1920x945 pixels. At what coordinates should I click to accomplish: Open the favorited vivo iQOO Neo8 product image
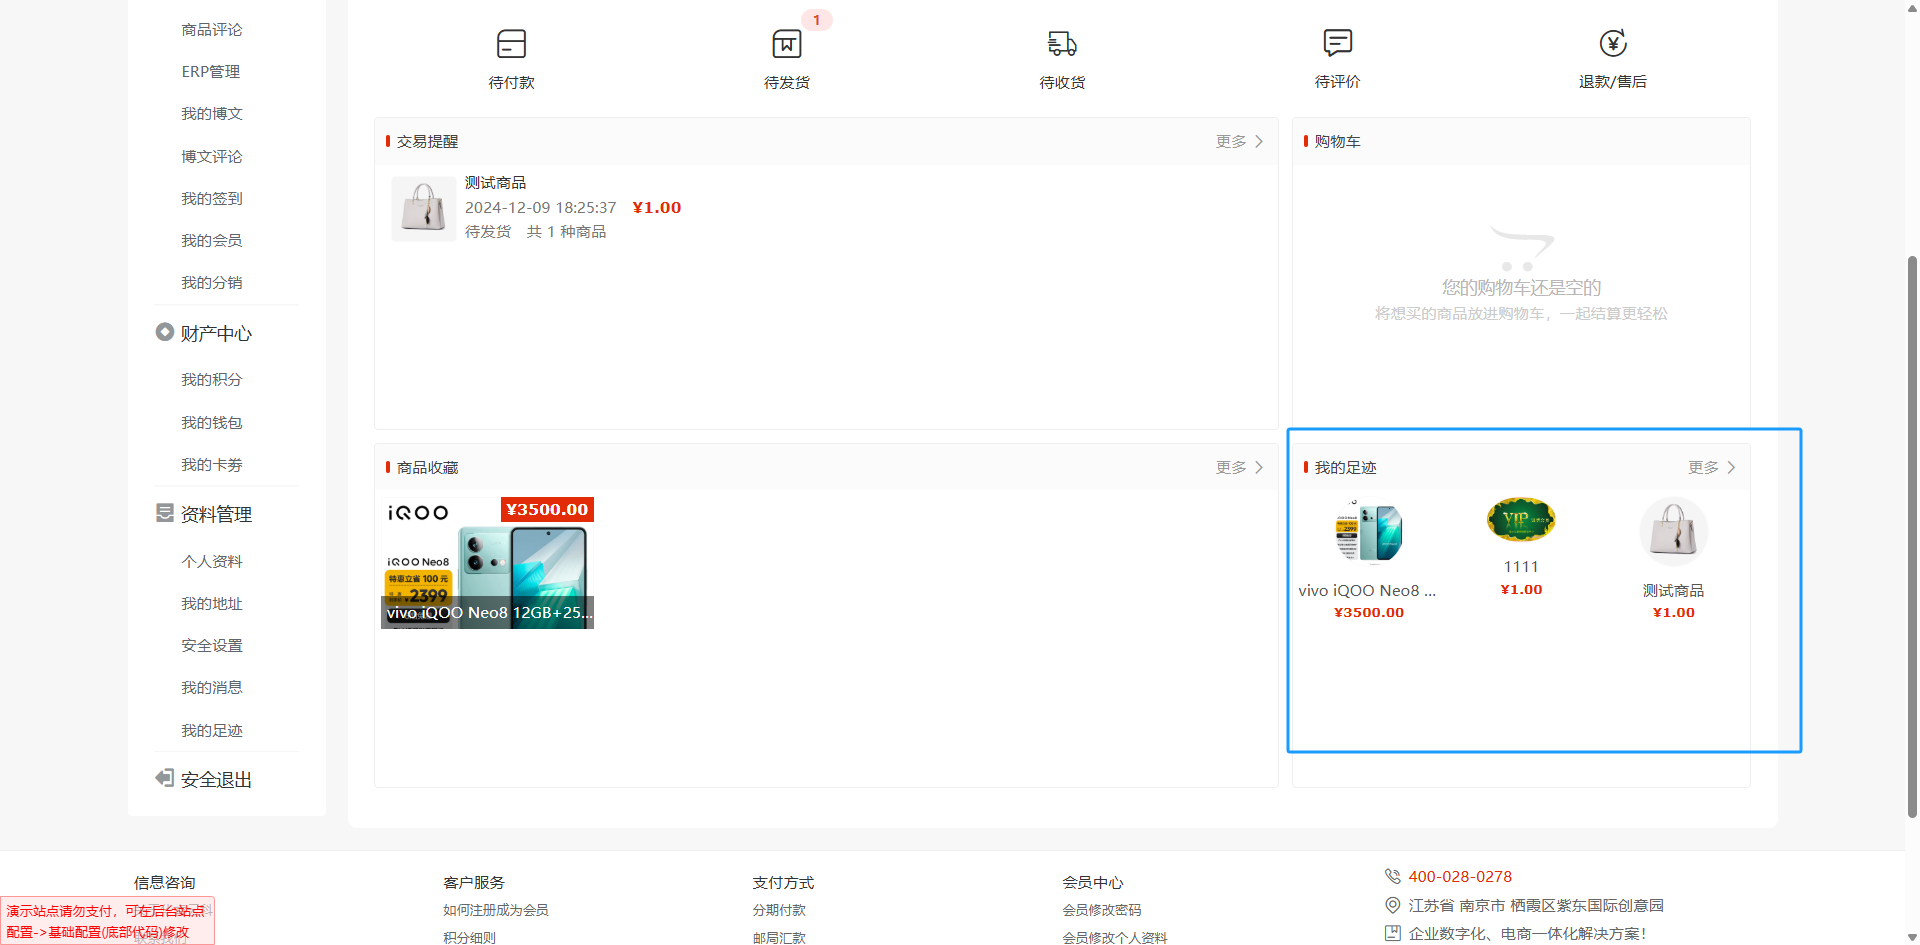(x=488, y=563)
